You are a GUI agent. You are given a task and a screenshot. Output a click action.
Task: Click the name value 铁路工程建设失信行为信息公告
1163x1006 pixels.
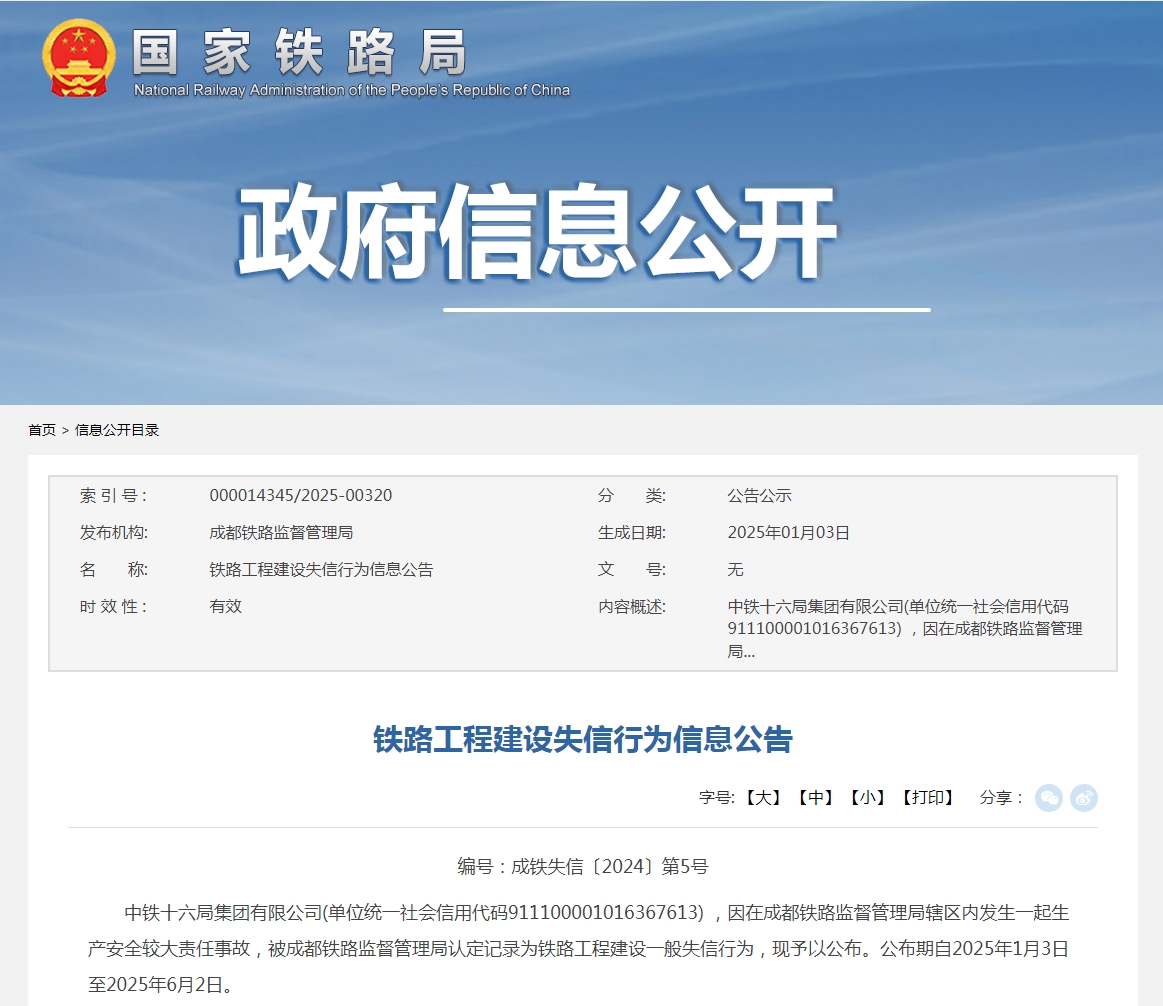click(321, 570)
